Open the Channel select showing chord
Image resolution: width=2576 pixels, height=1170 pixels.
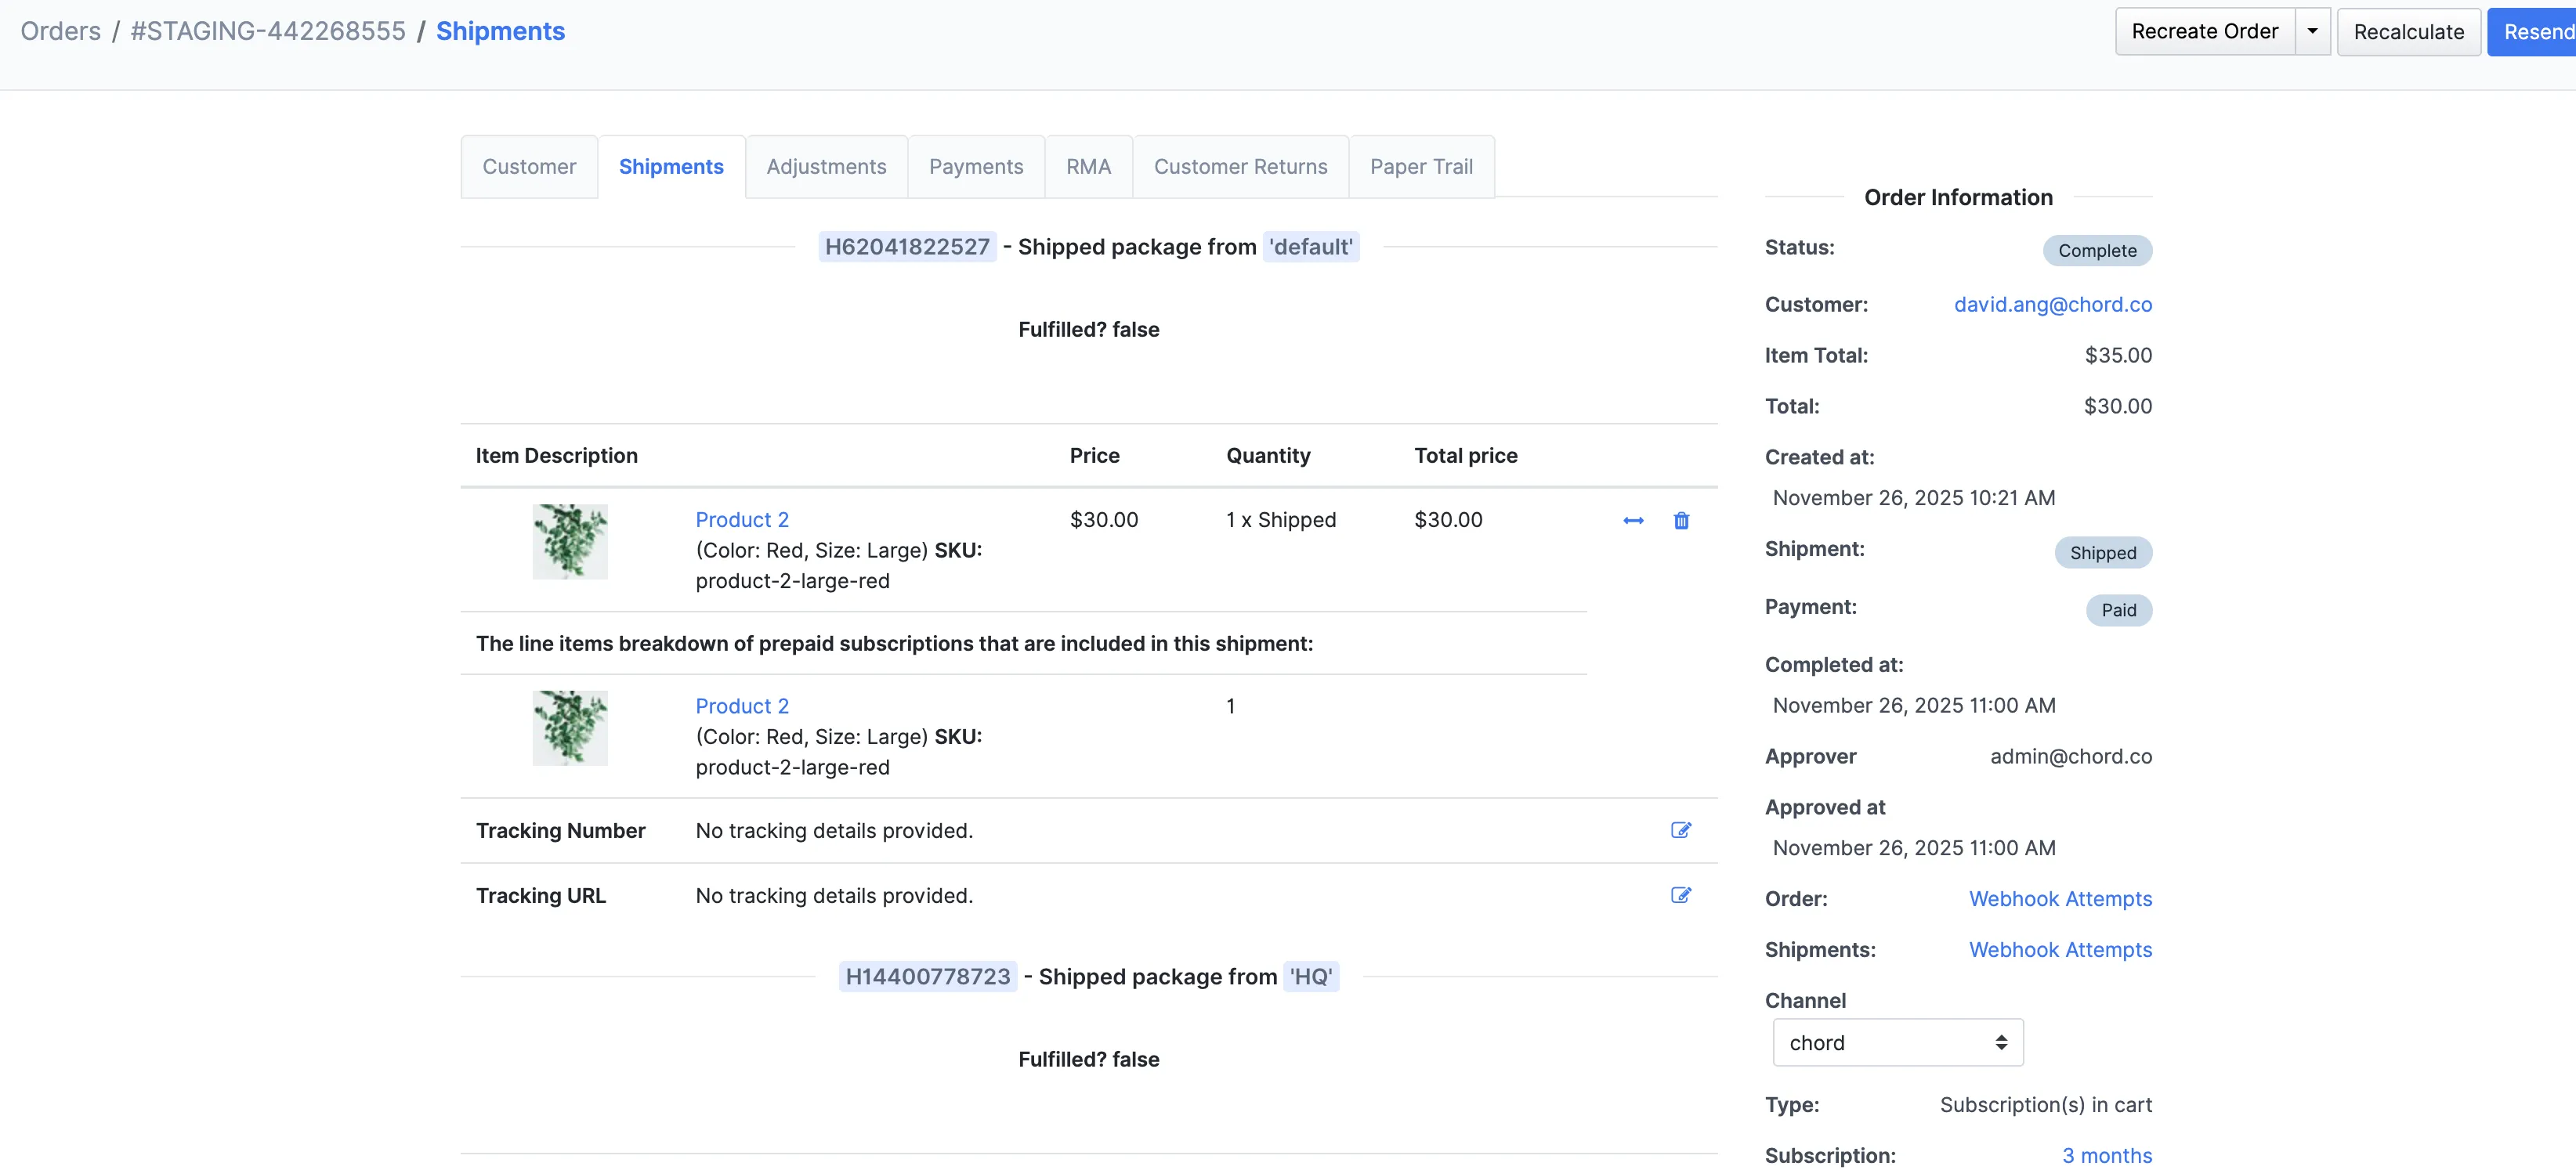1897,1042
